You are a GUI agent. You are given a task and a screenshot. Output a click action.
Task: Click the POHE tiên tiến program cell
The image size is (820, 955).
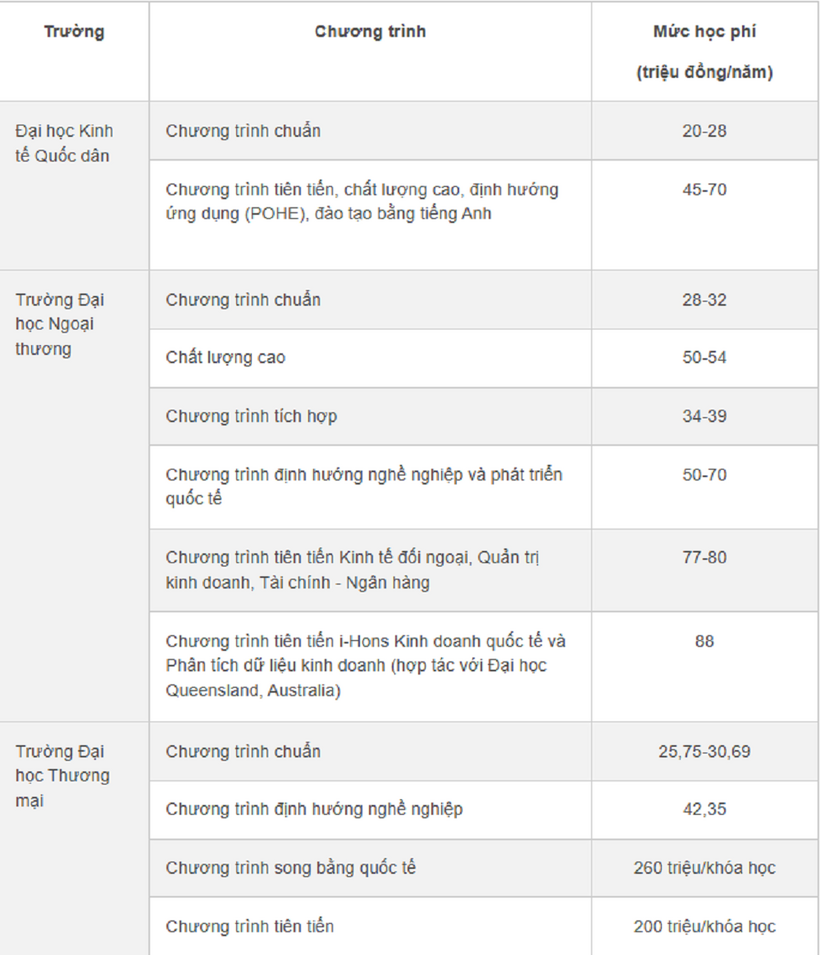[x=370, y=215]
